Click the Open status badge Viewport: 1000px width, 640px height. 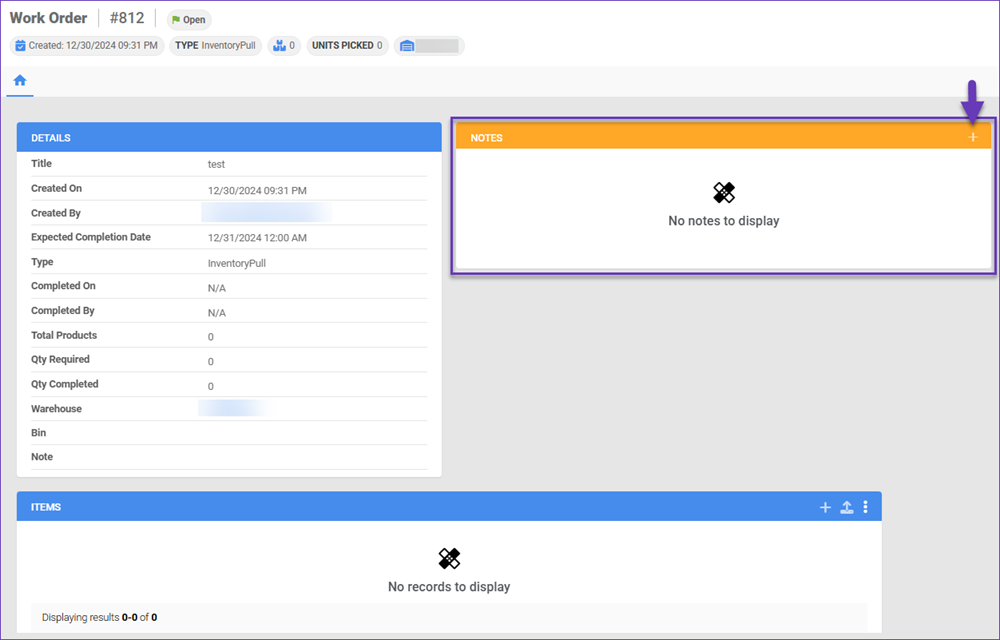(x=188, y=18)
